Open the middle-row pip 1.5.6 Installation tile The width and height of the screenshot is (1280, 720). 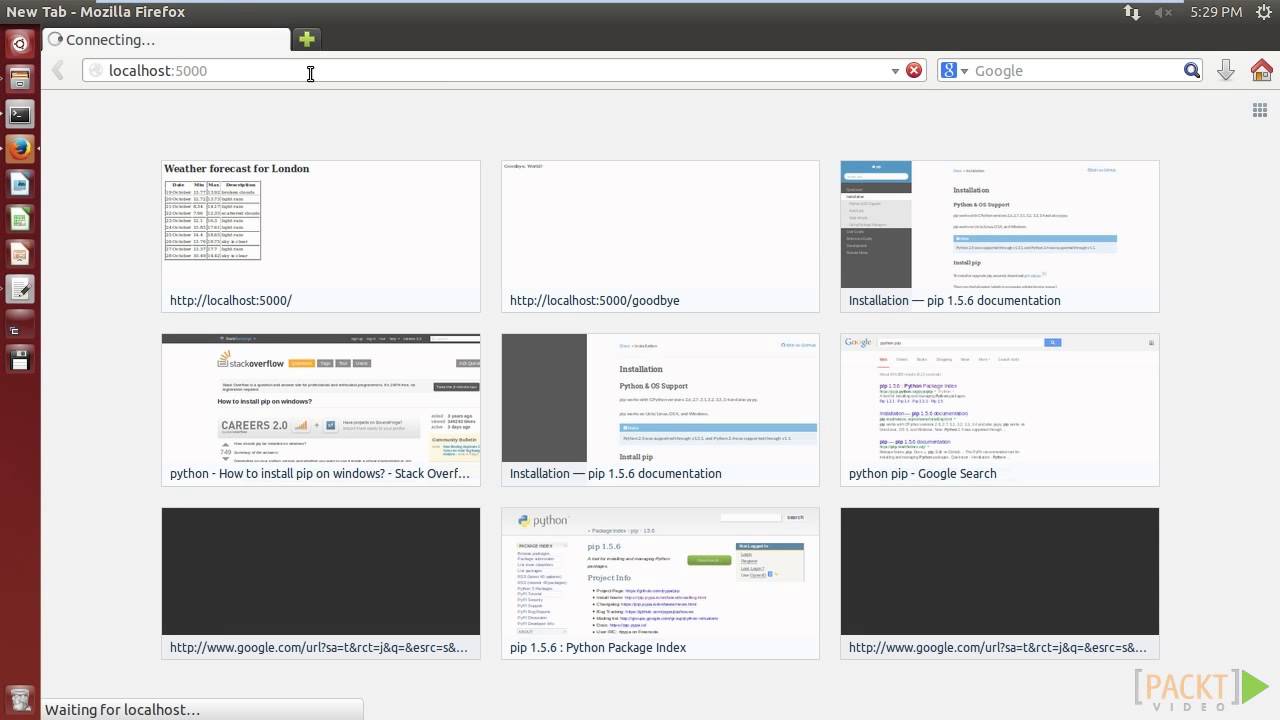(660, 410)
